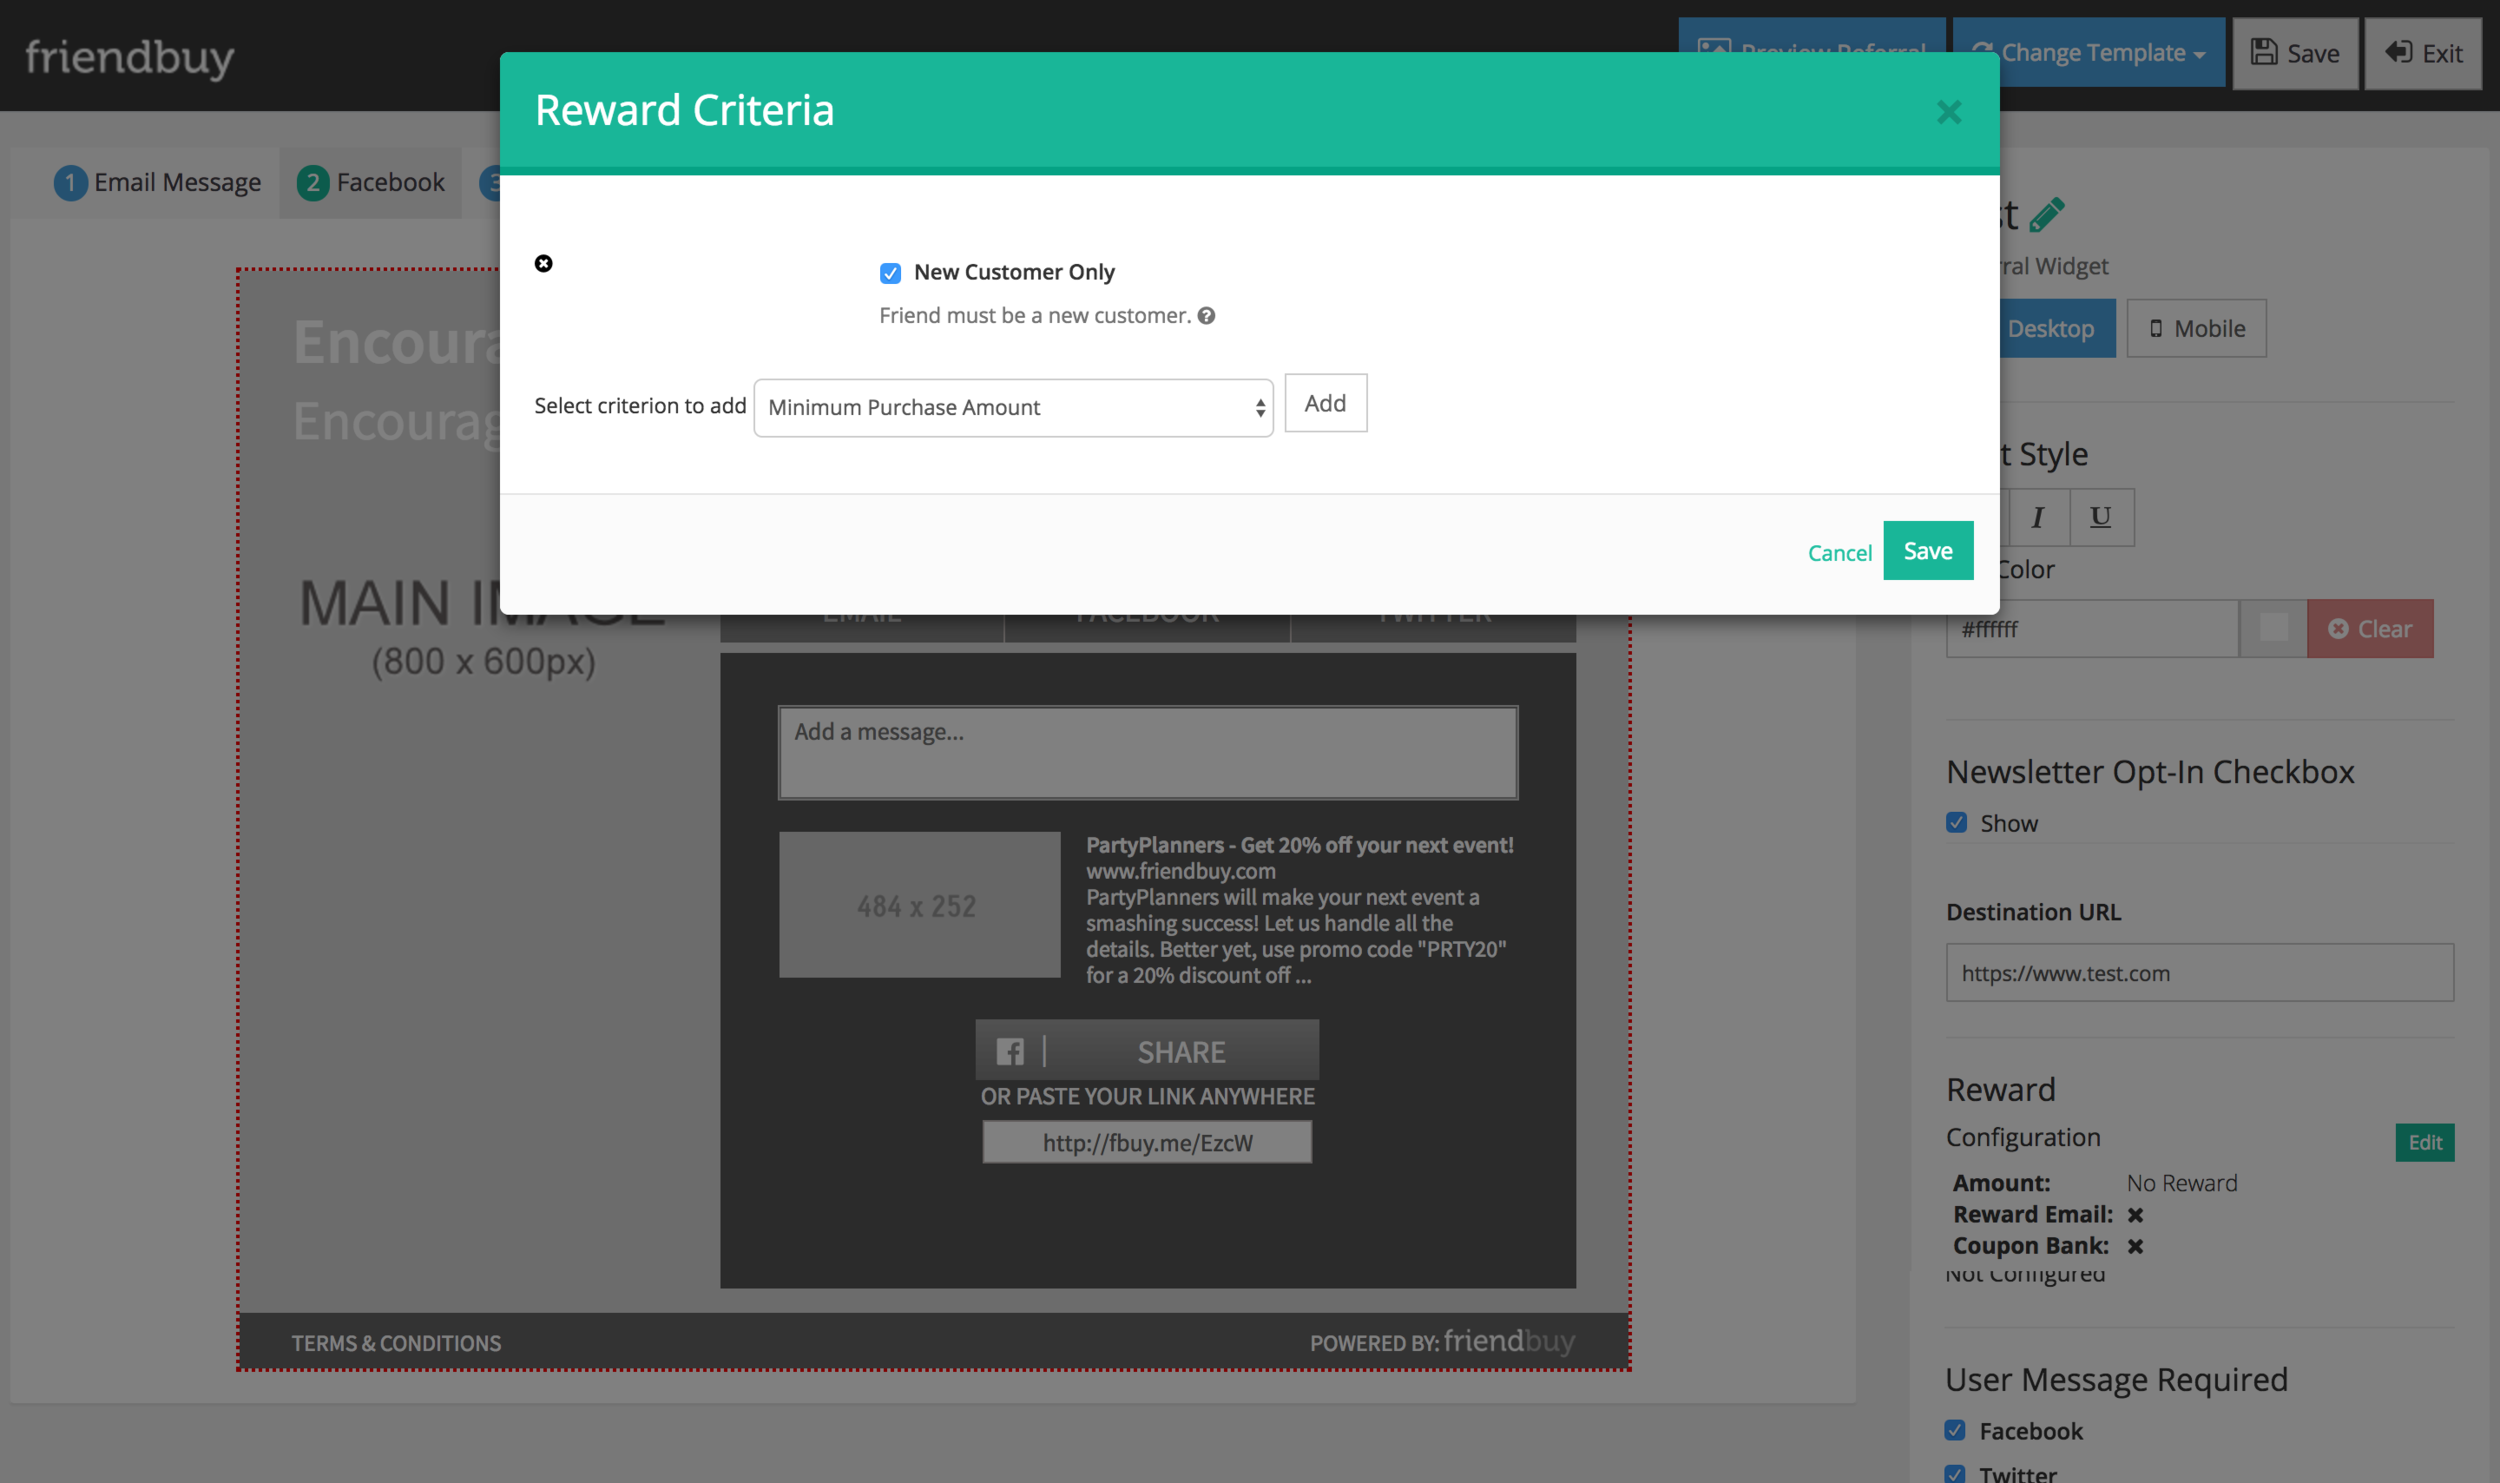Exit the widget editor

[x=2423, y=53]
